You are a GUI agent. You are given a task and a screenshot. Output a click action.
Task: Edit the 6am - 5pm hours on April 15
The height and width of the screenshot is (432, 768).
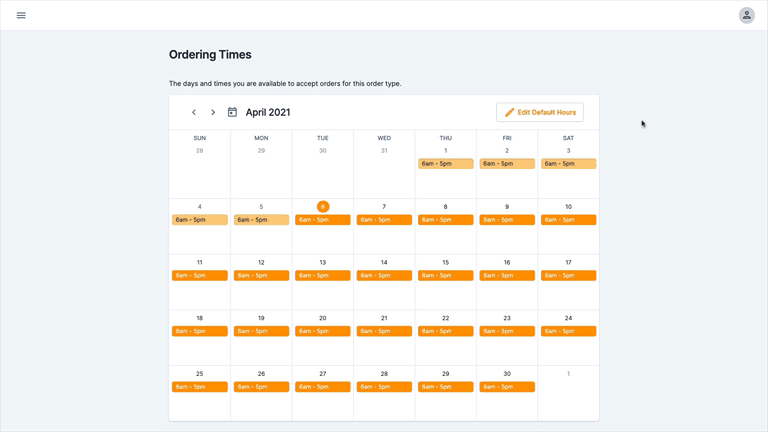446,275
